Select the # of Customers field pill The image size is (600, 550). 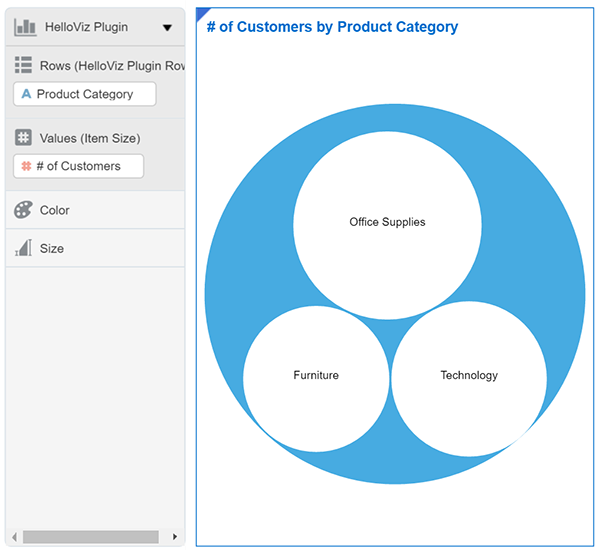pos(79,166)
